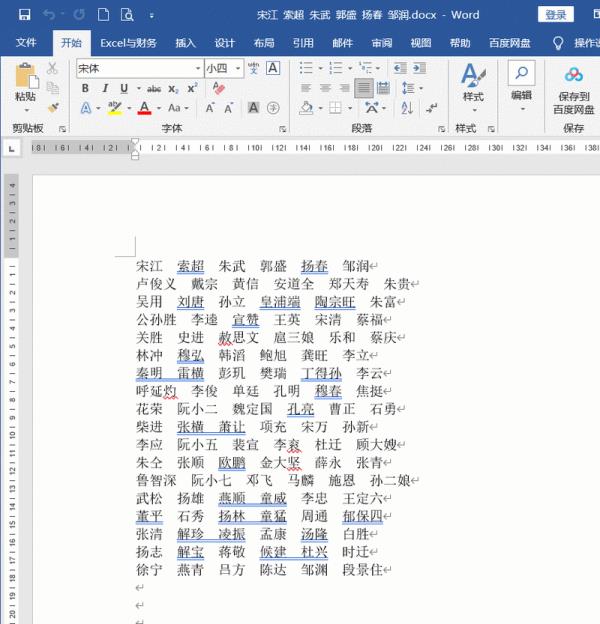Click the bullet list icon
Image resolution: width=600 pixels, height=624 pixels.
(x=306, y=68)
